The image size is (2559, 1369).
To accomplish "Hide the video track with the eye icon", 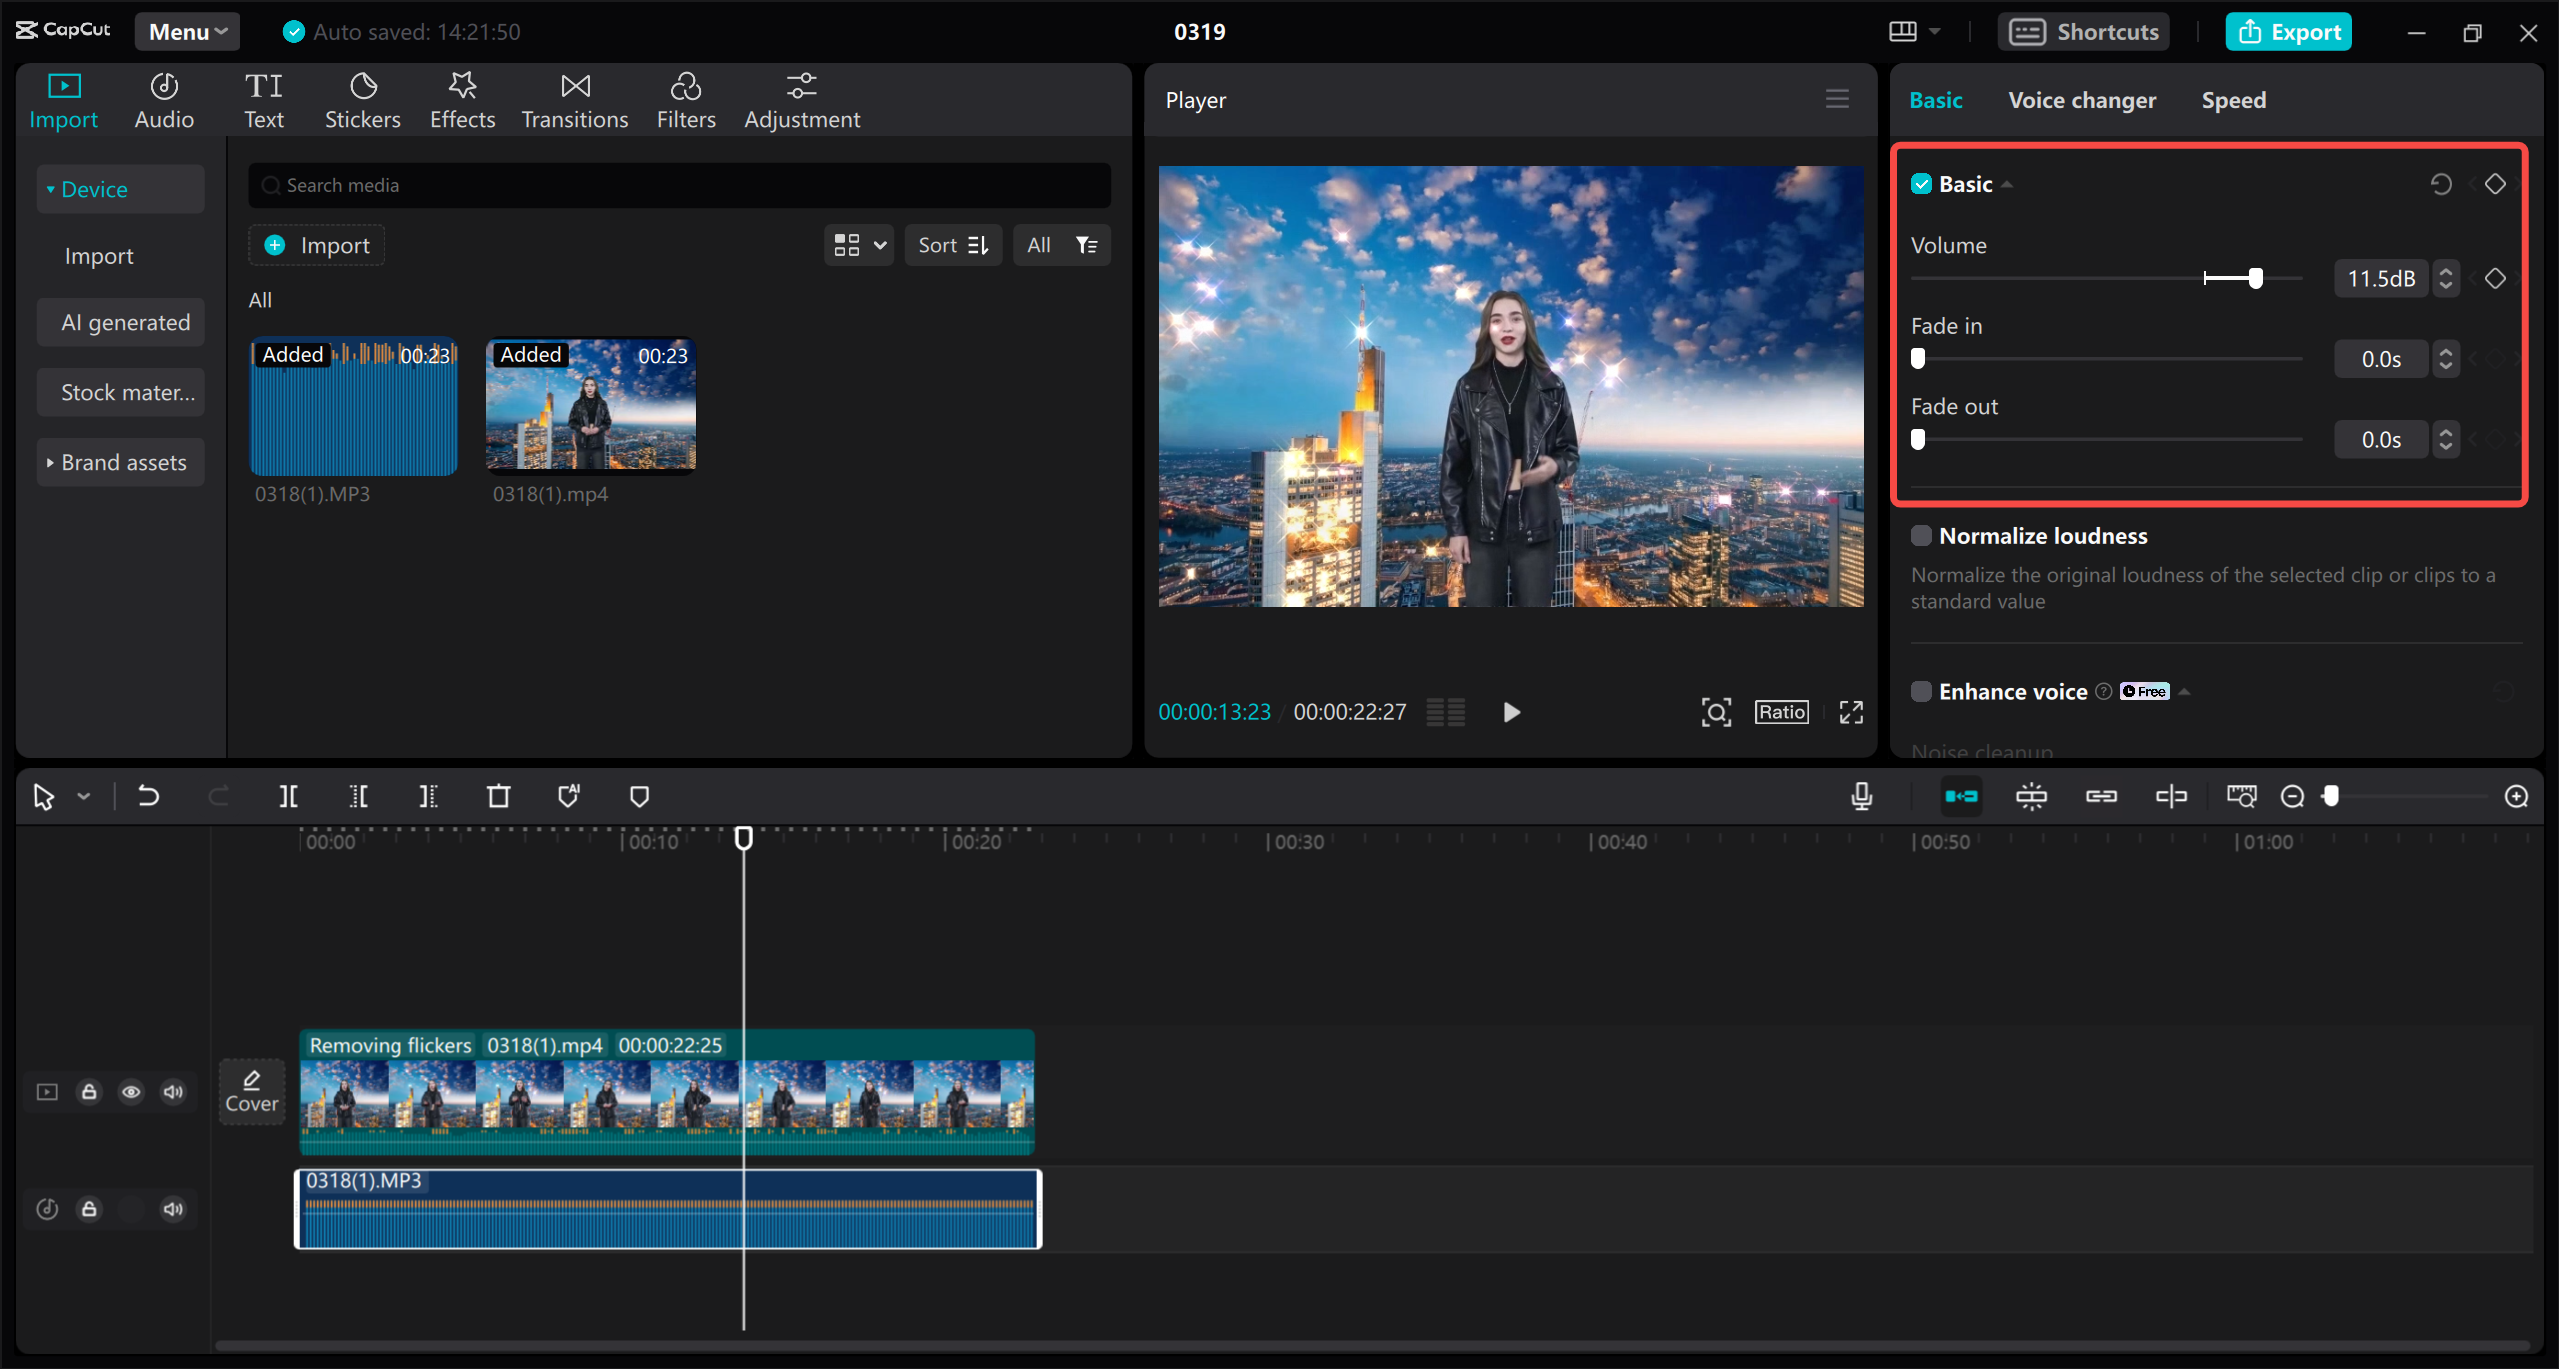I will click(x=131, y=1092).
